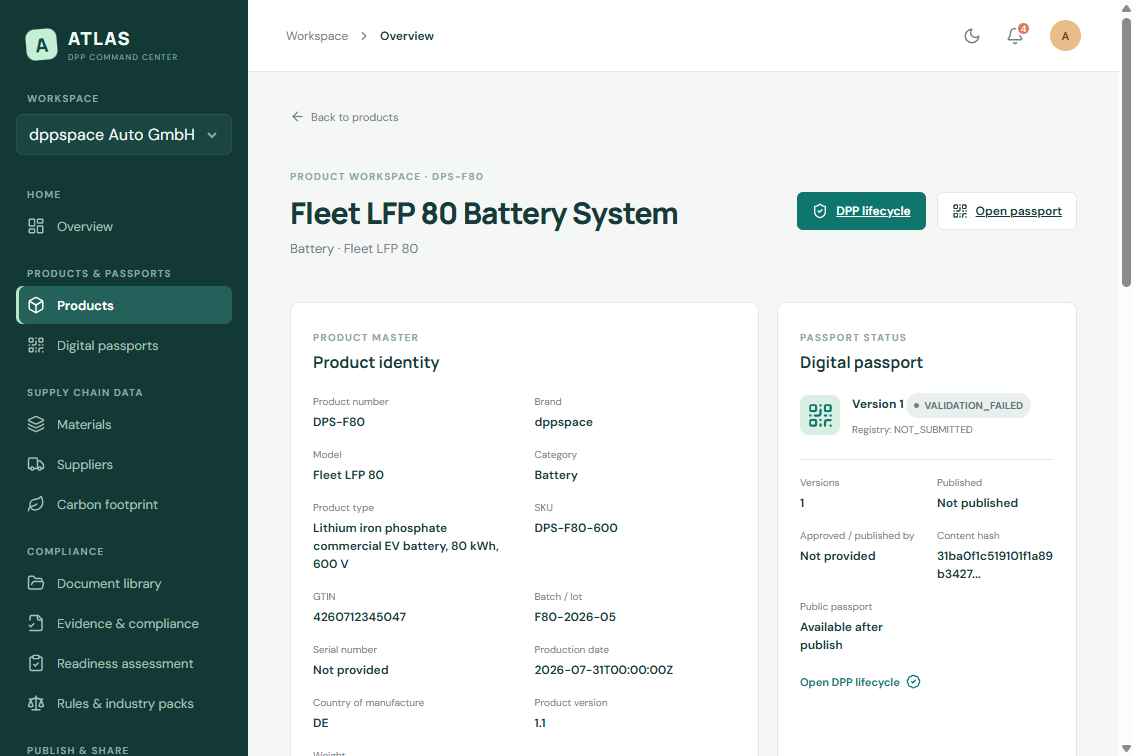The image size is (1134, 756).
Task: Click product number DPS-F80 value
Action: point(338,422)
